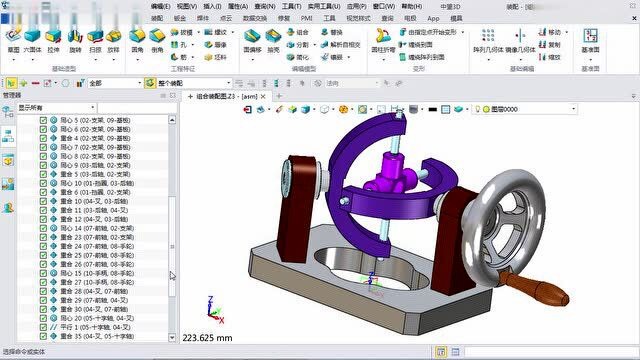The height and width of the screenshot is (360, 640).
Task: Switch to the 钣金 ribbon tab
Action: coord(180,18)
